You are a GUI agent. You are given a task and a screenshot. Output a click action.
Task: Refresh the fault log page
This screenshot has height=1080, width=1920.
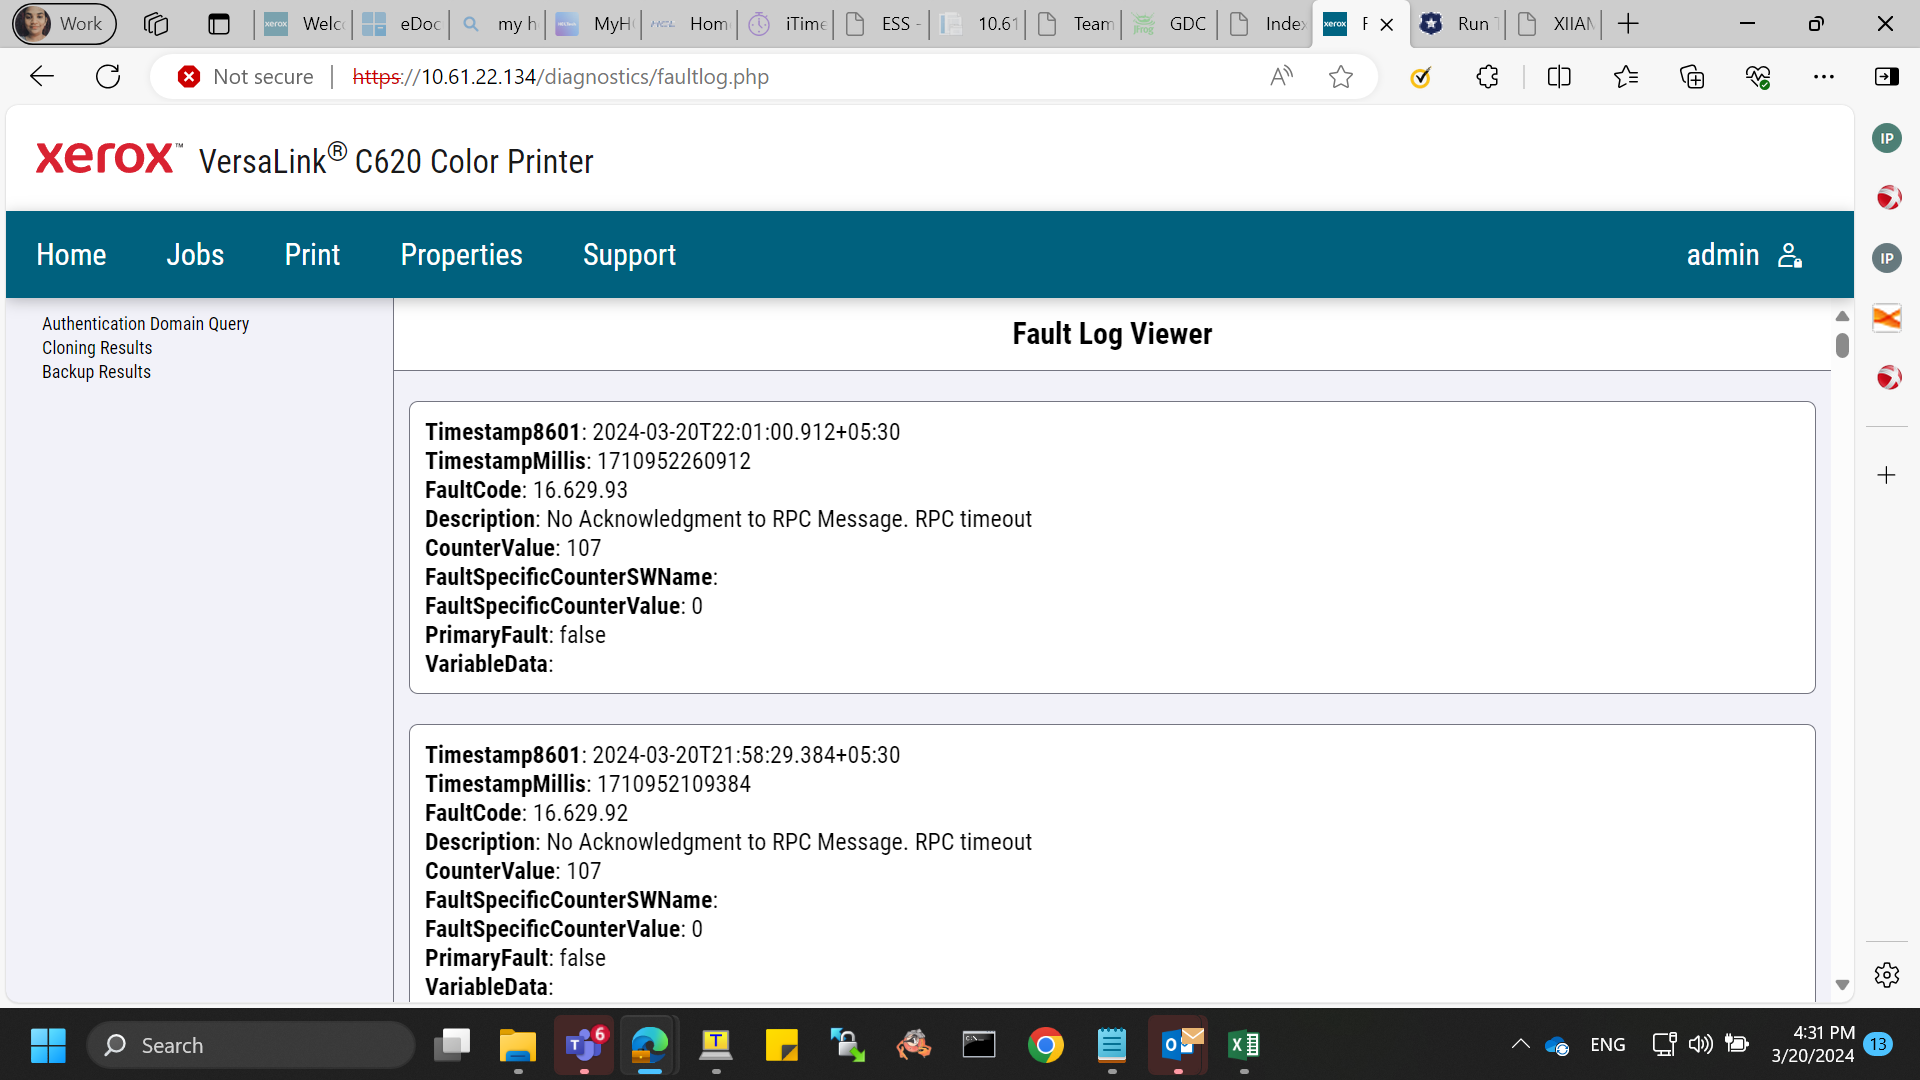point(108,77)
